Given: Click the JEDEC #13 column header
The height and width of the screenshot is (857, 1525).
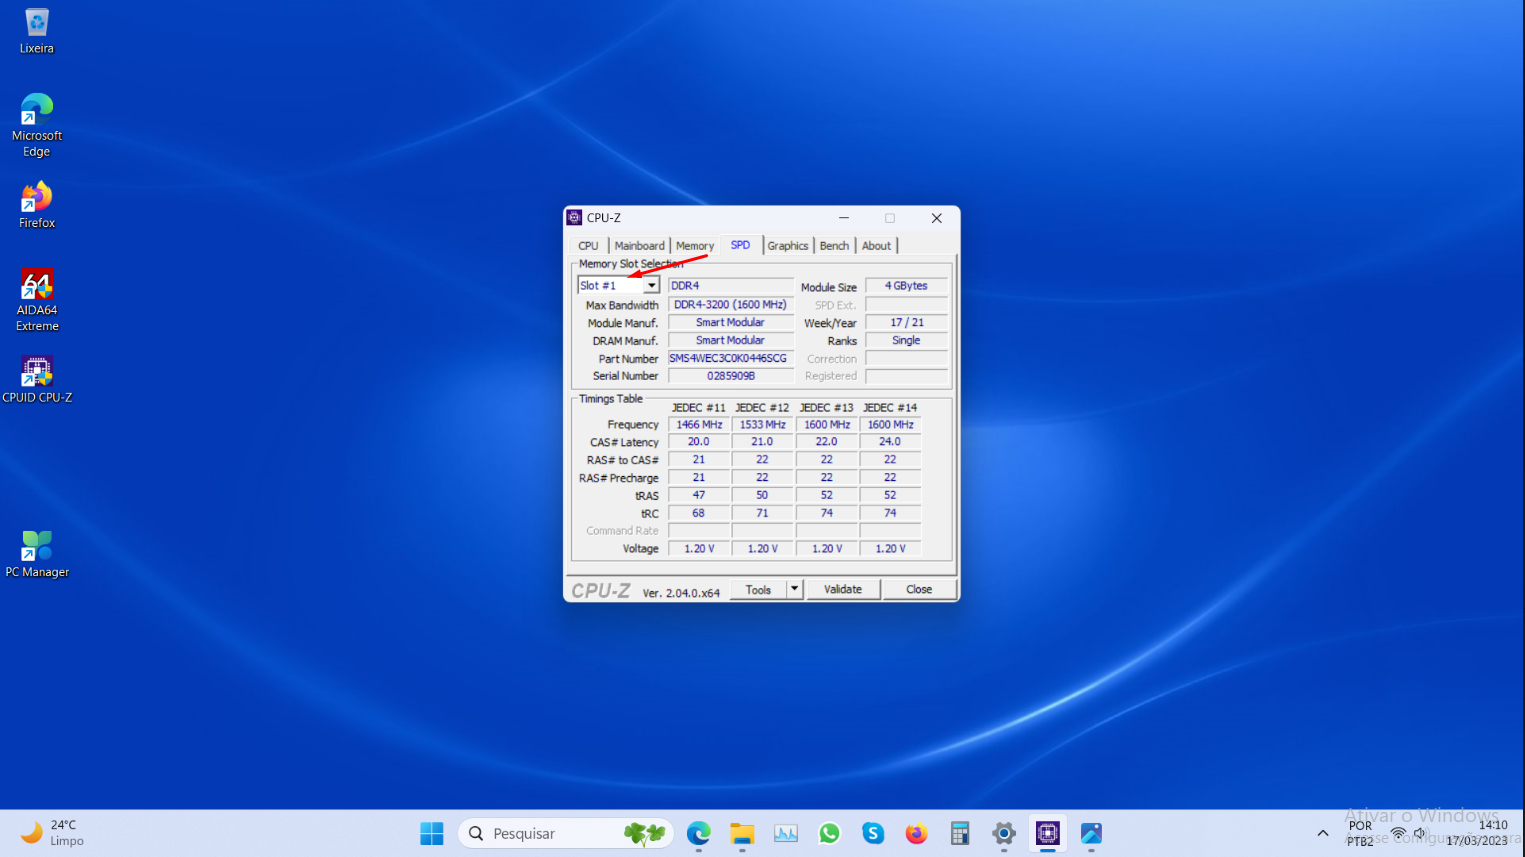Looking at the screenshot, I should (x=826, y=407).
